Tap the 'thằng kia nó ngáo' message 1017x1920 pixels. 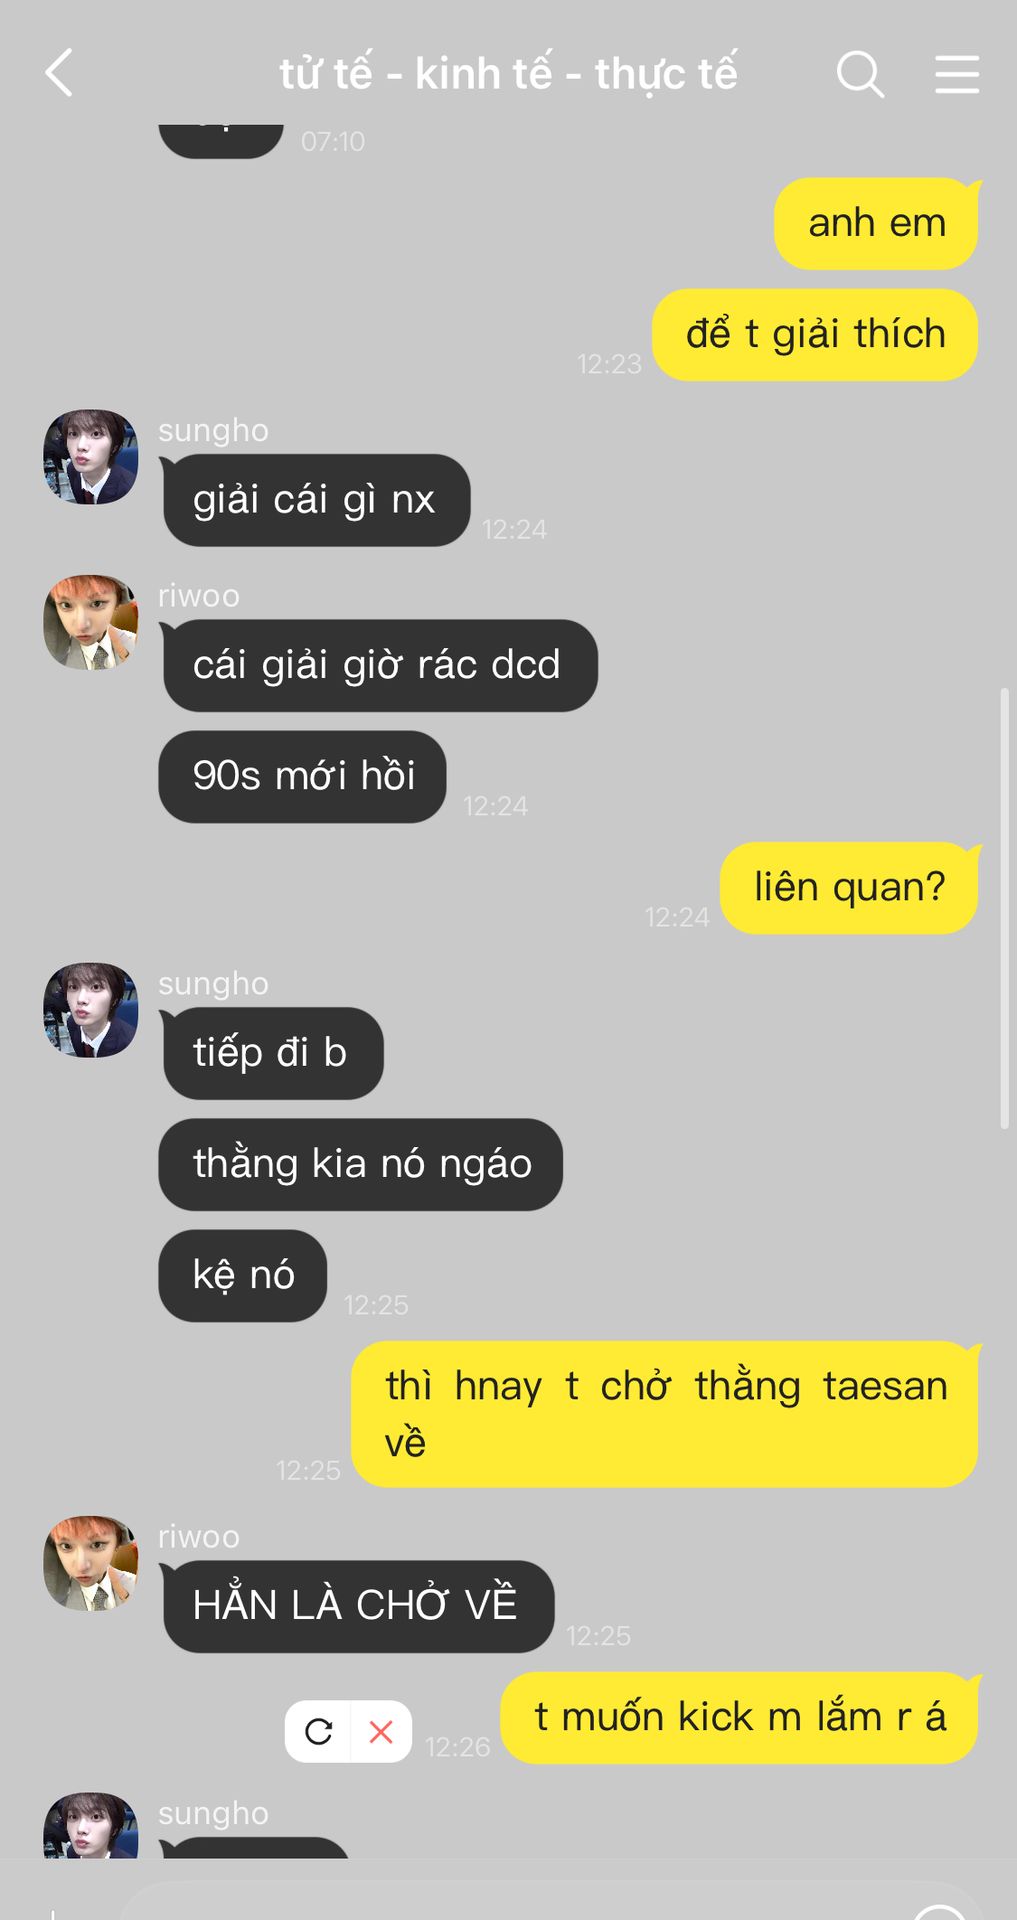[361, 1164]
